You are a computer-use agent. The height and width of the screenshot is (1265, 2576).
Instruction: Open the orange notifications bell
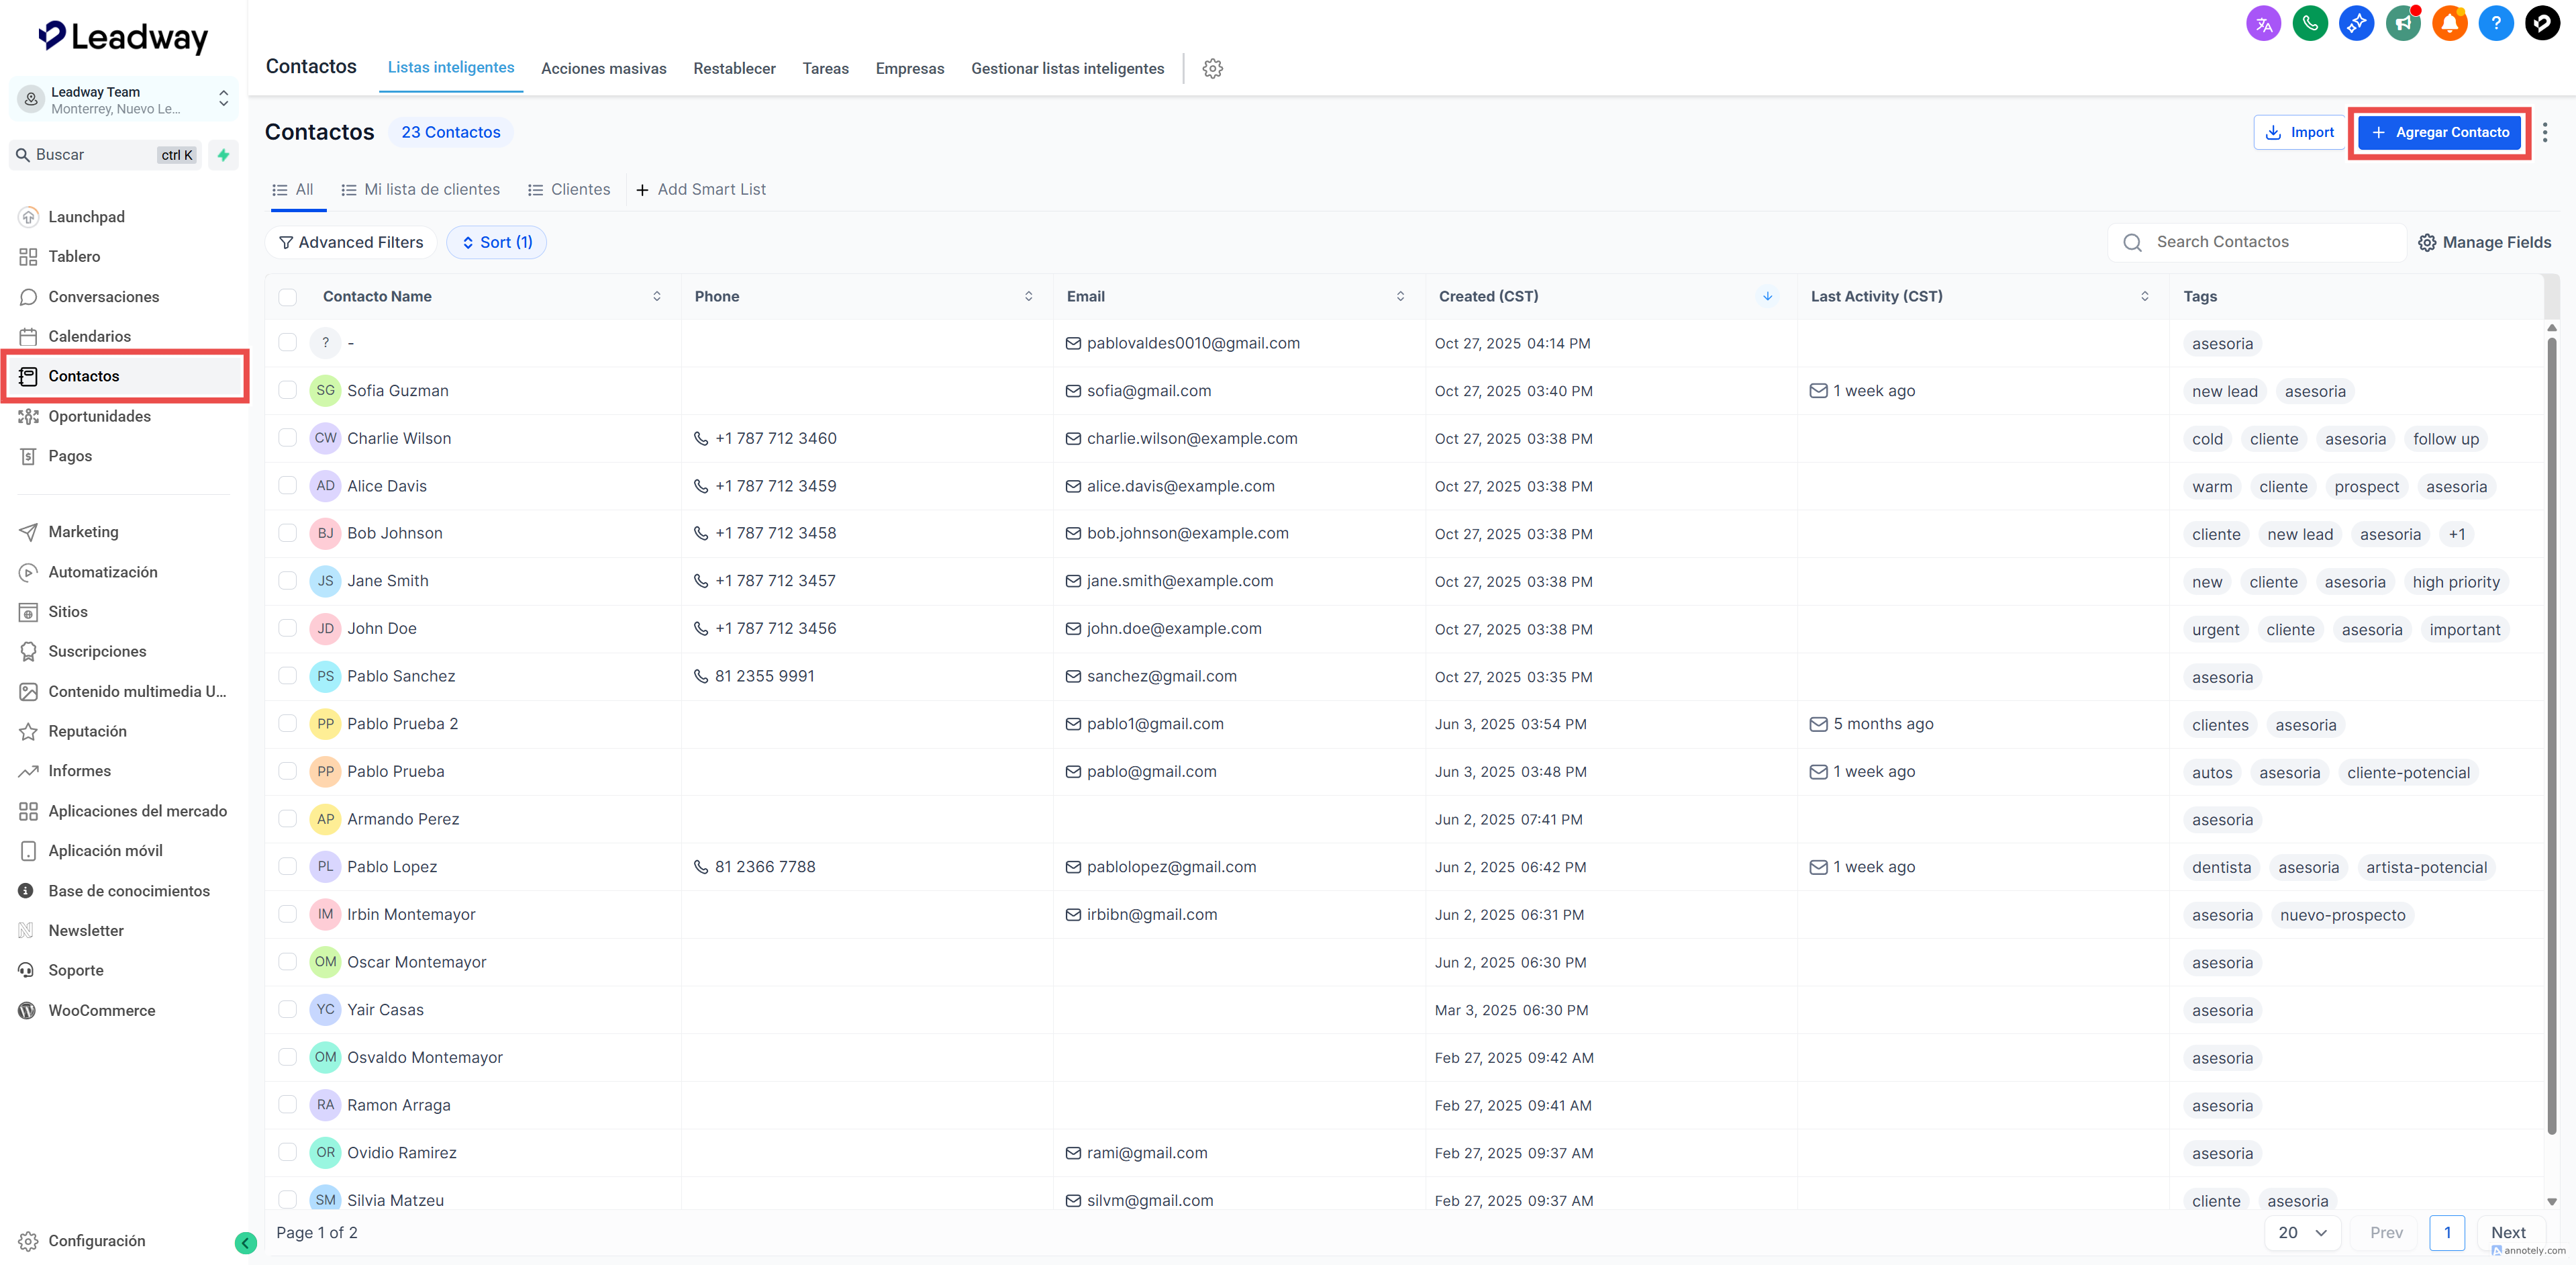pos(2449,23)
